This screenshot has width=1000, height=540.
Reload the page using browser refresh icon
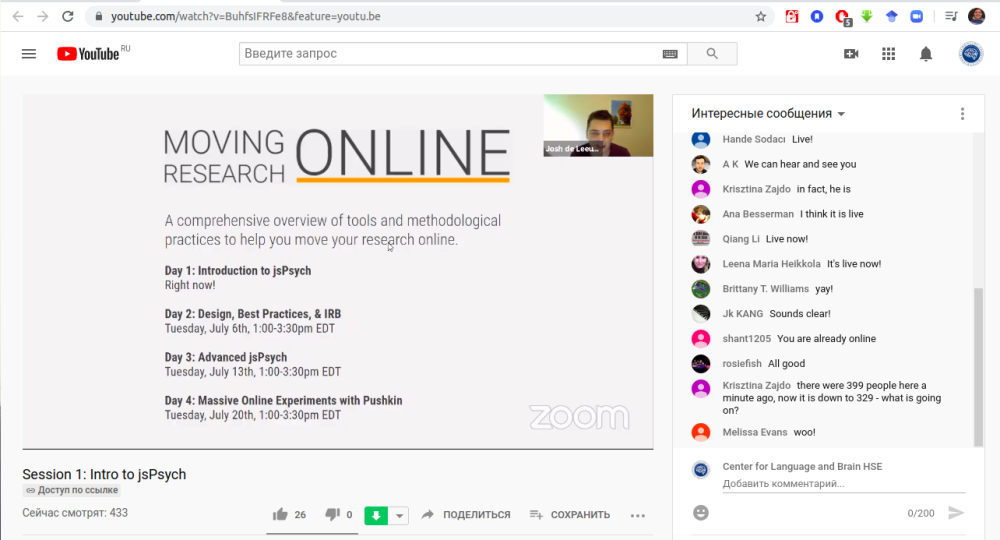click(67, 16)
